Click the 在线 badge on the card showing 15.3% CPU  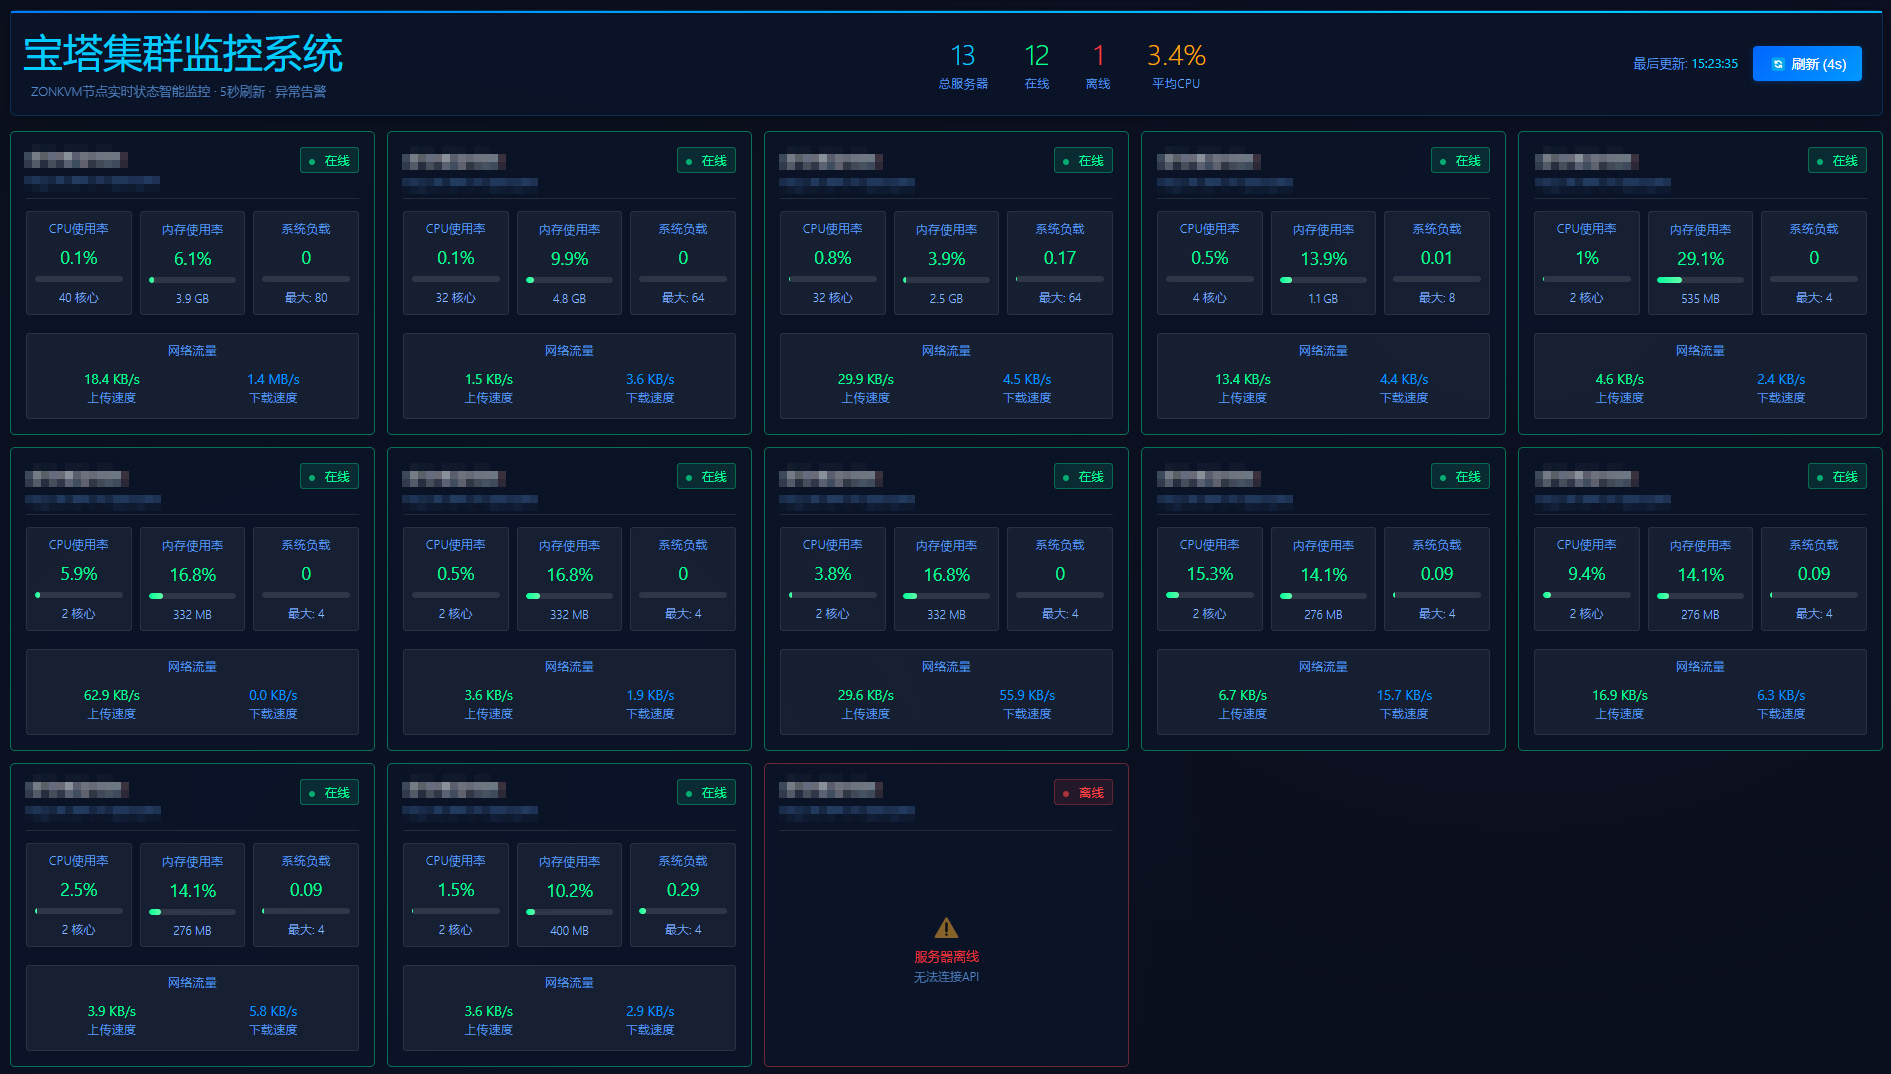1460,477
